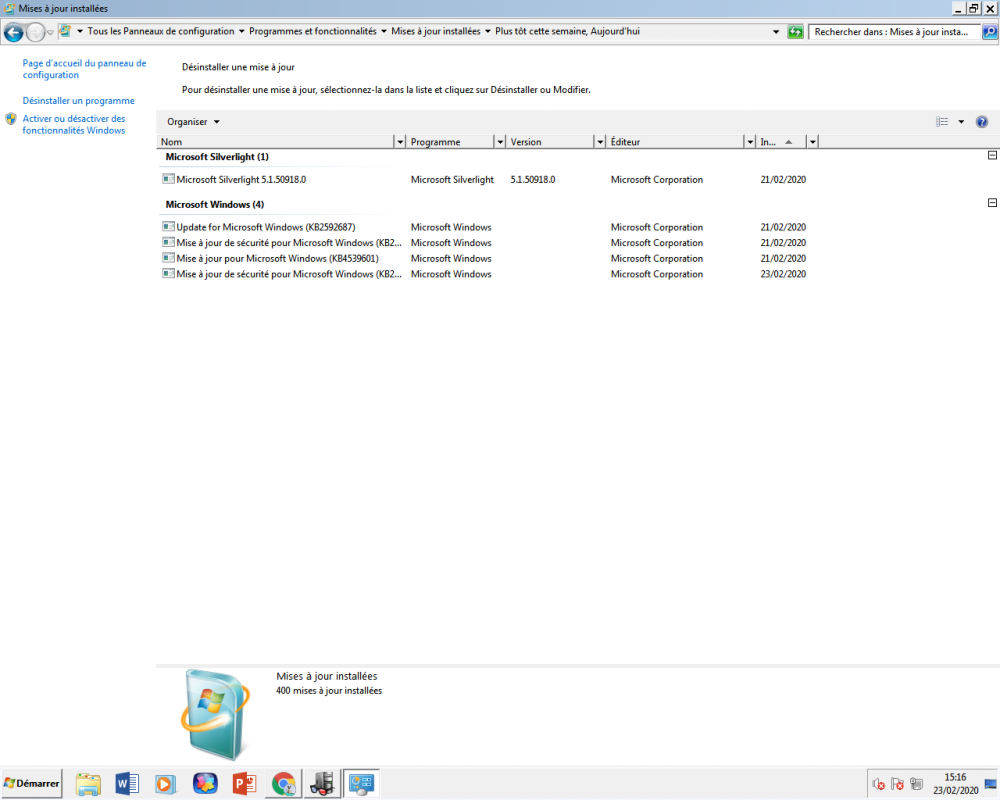Expand the arrow after 'Tous les Panneaux de configuration'
Screen dimensions: 1000x800
point(242,31)
